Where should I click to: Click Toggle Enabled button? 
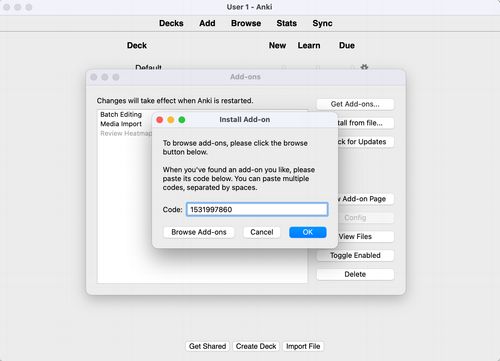[355, 255]
